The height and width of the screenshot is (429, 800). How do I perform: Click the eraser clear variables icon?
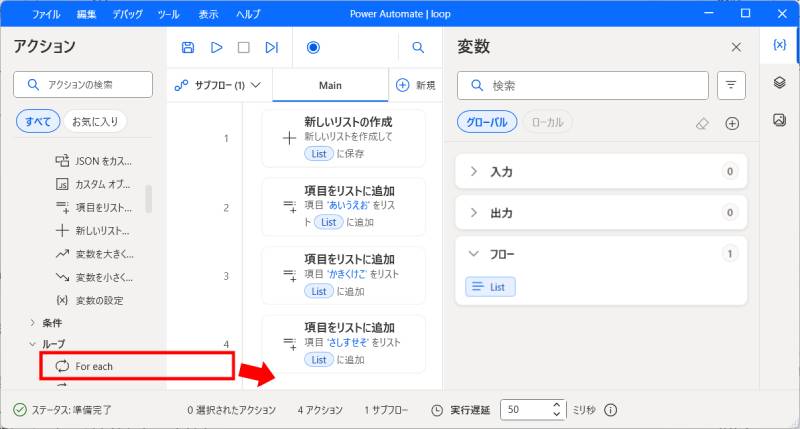pos(702,123)
